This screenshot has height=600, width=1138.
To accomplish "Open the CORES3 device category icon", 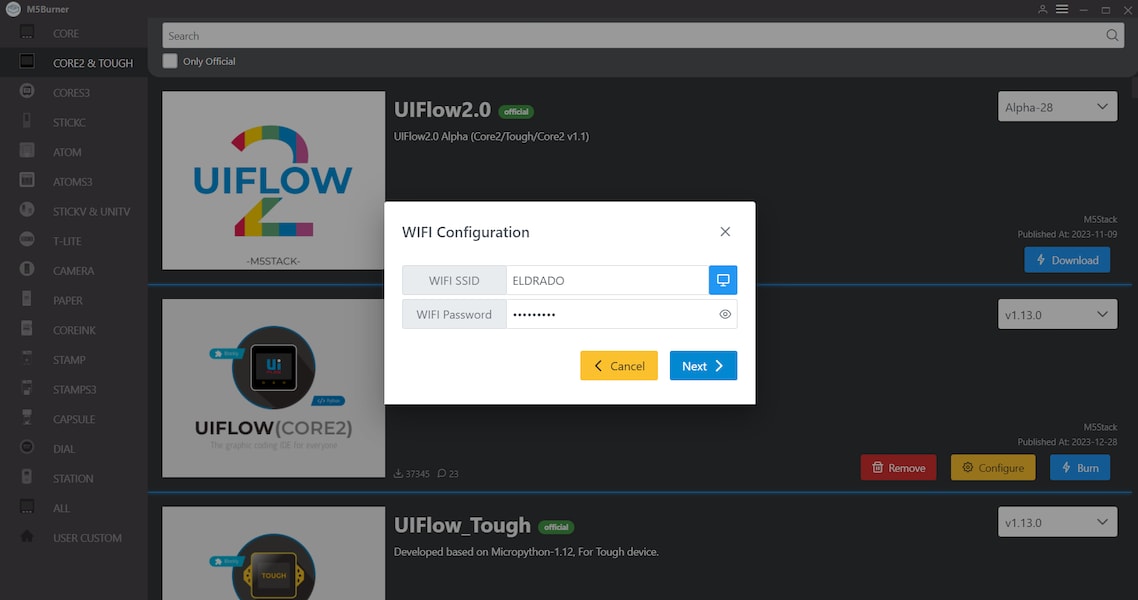I will pyautogui.click(x=27, y=91).
